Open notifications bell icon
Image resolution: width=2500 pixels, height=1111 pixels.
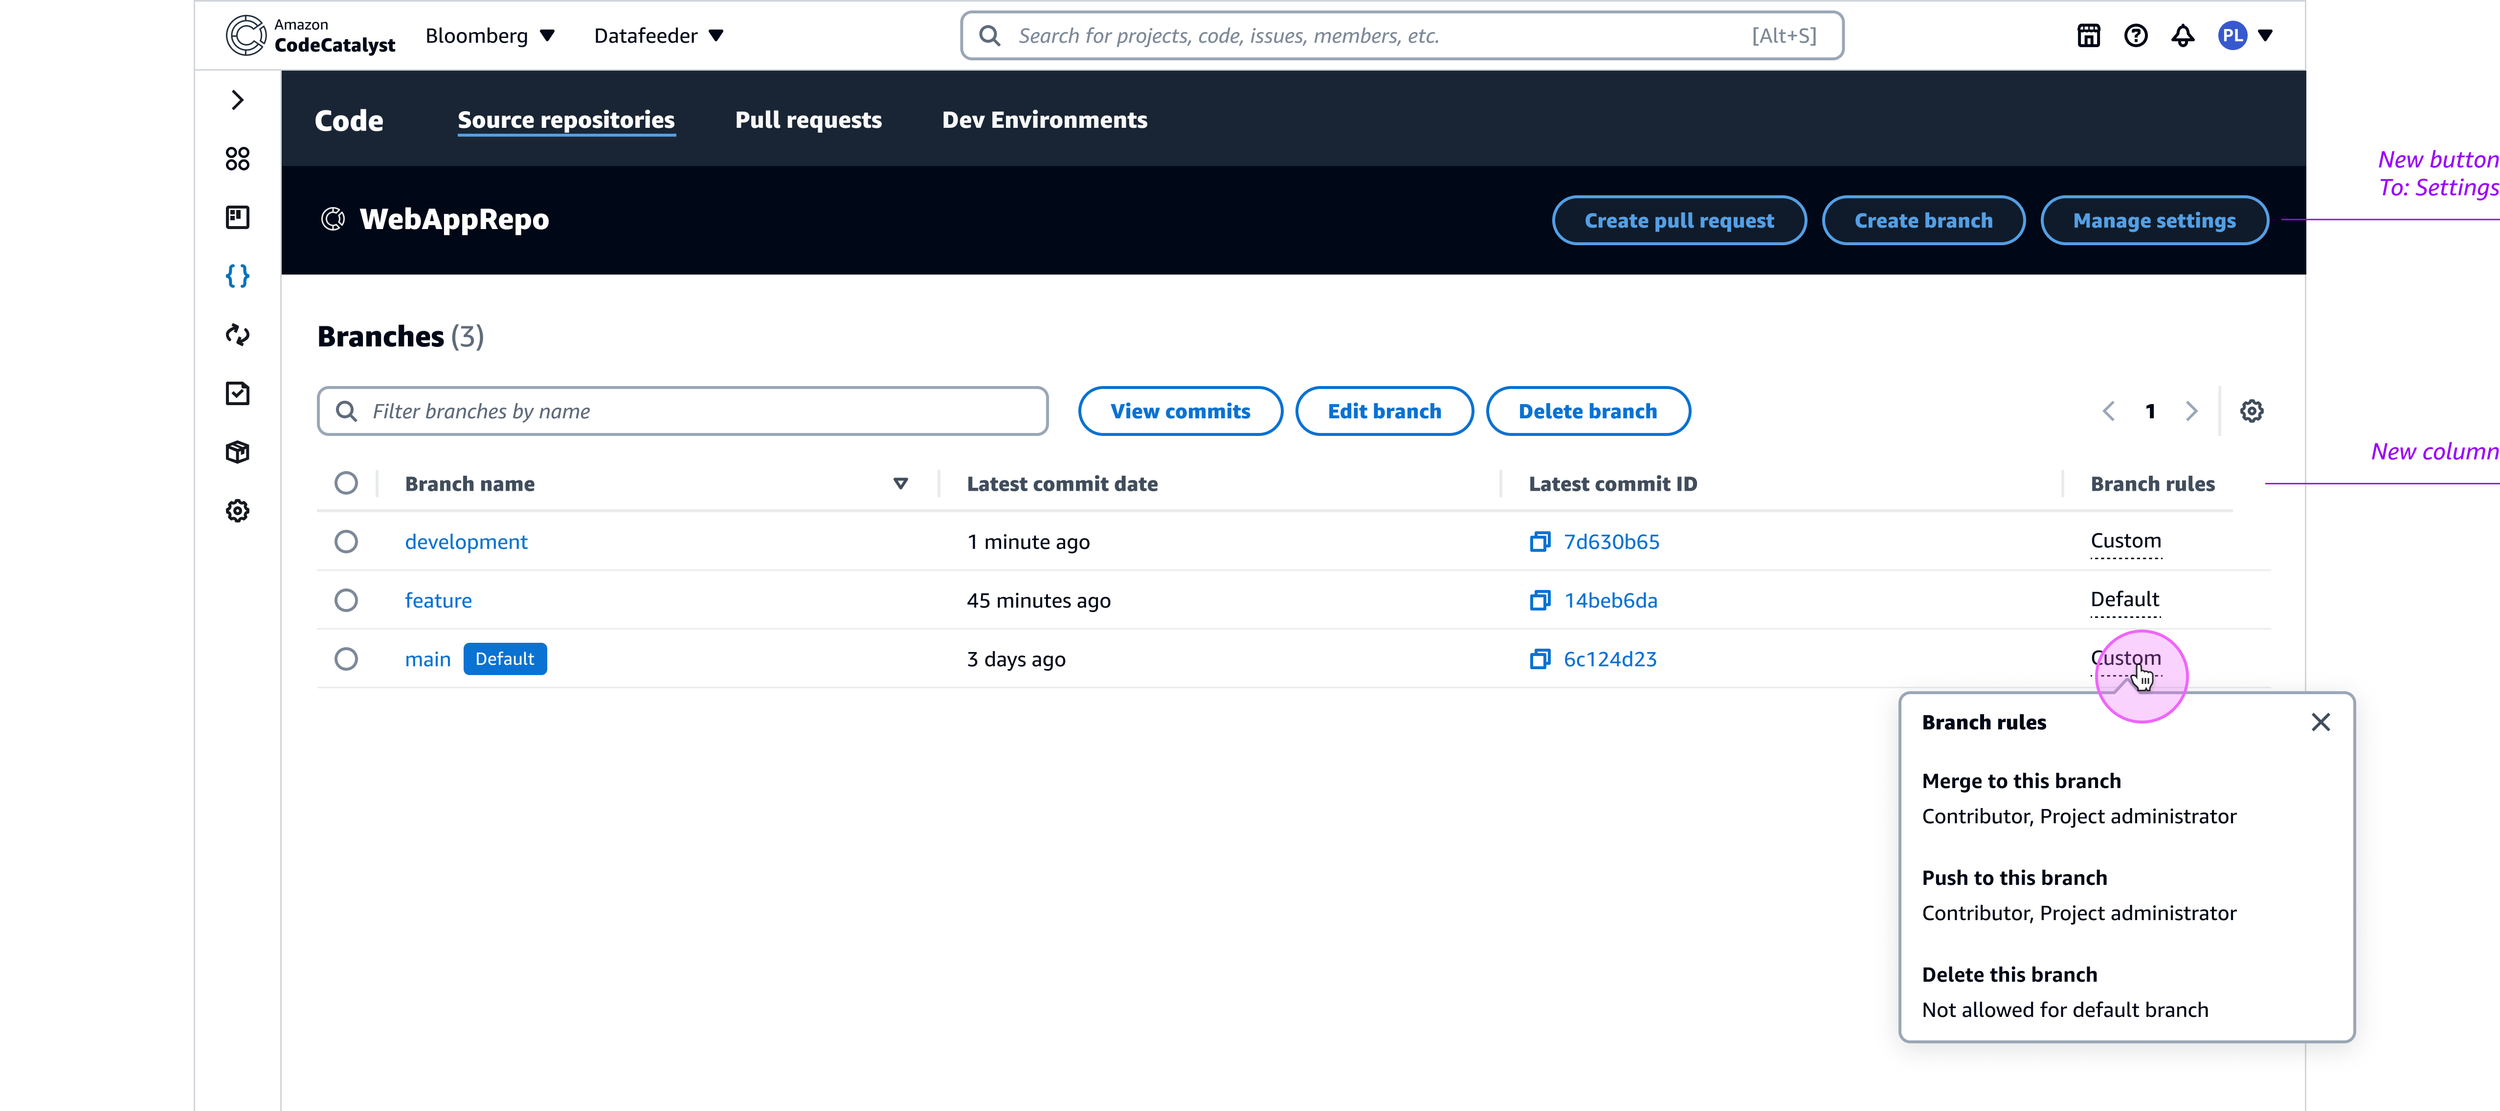[x=2182, y=36]
